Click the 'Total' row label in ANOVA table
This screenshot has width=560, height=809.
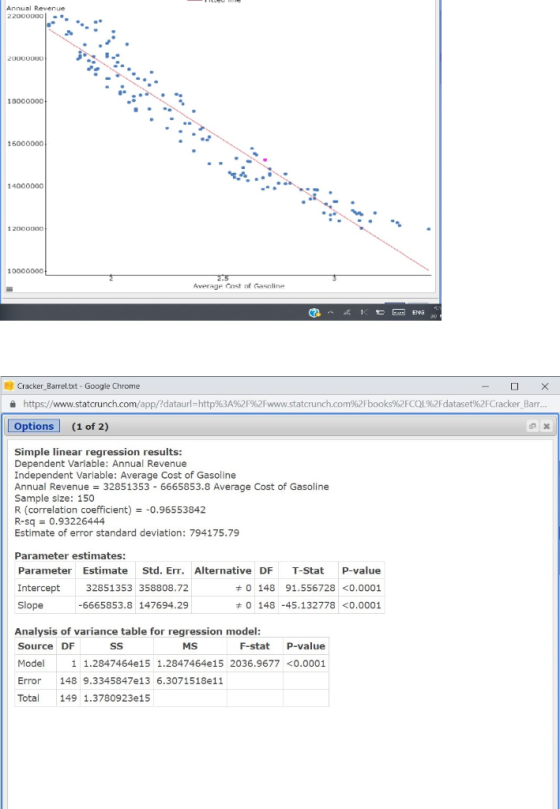coord(28,698)
